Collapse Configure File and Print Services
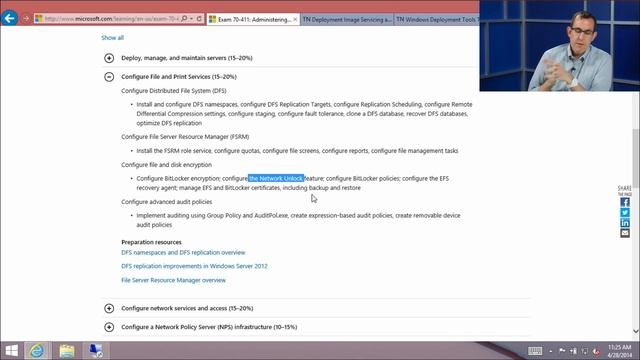Image resolution: width=640 pixels, height=360 pixels. tap(109, 77)
